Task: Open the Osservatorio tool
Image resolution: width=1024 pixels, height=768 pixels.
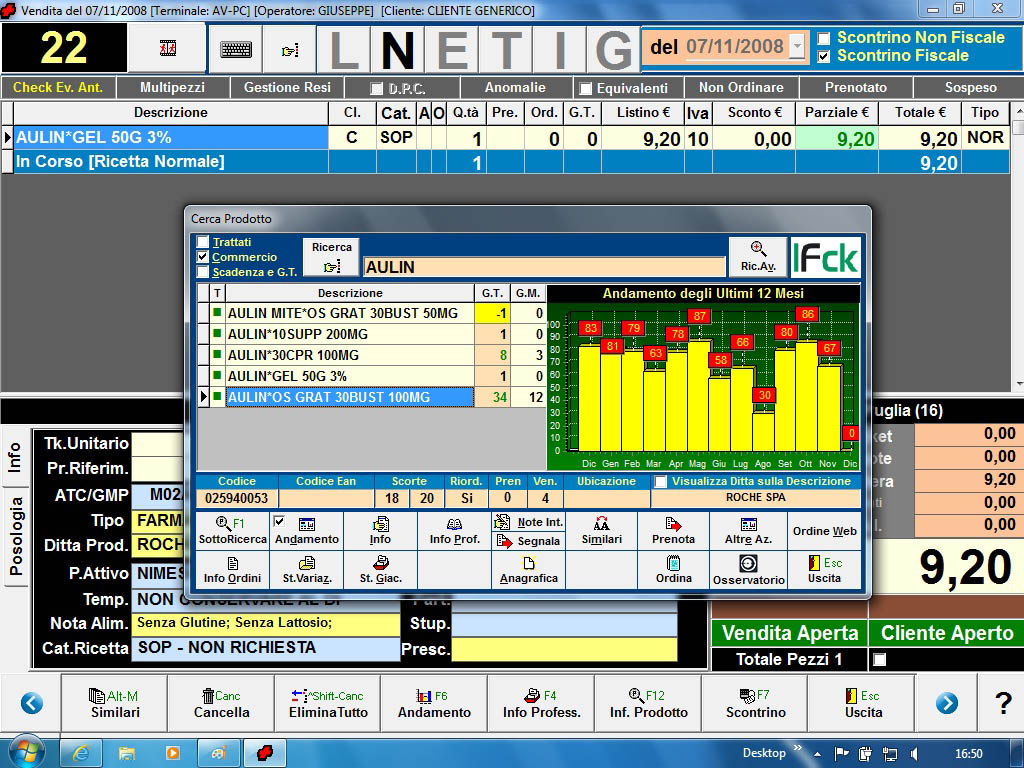Action: 748,569
